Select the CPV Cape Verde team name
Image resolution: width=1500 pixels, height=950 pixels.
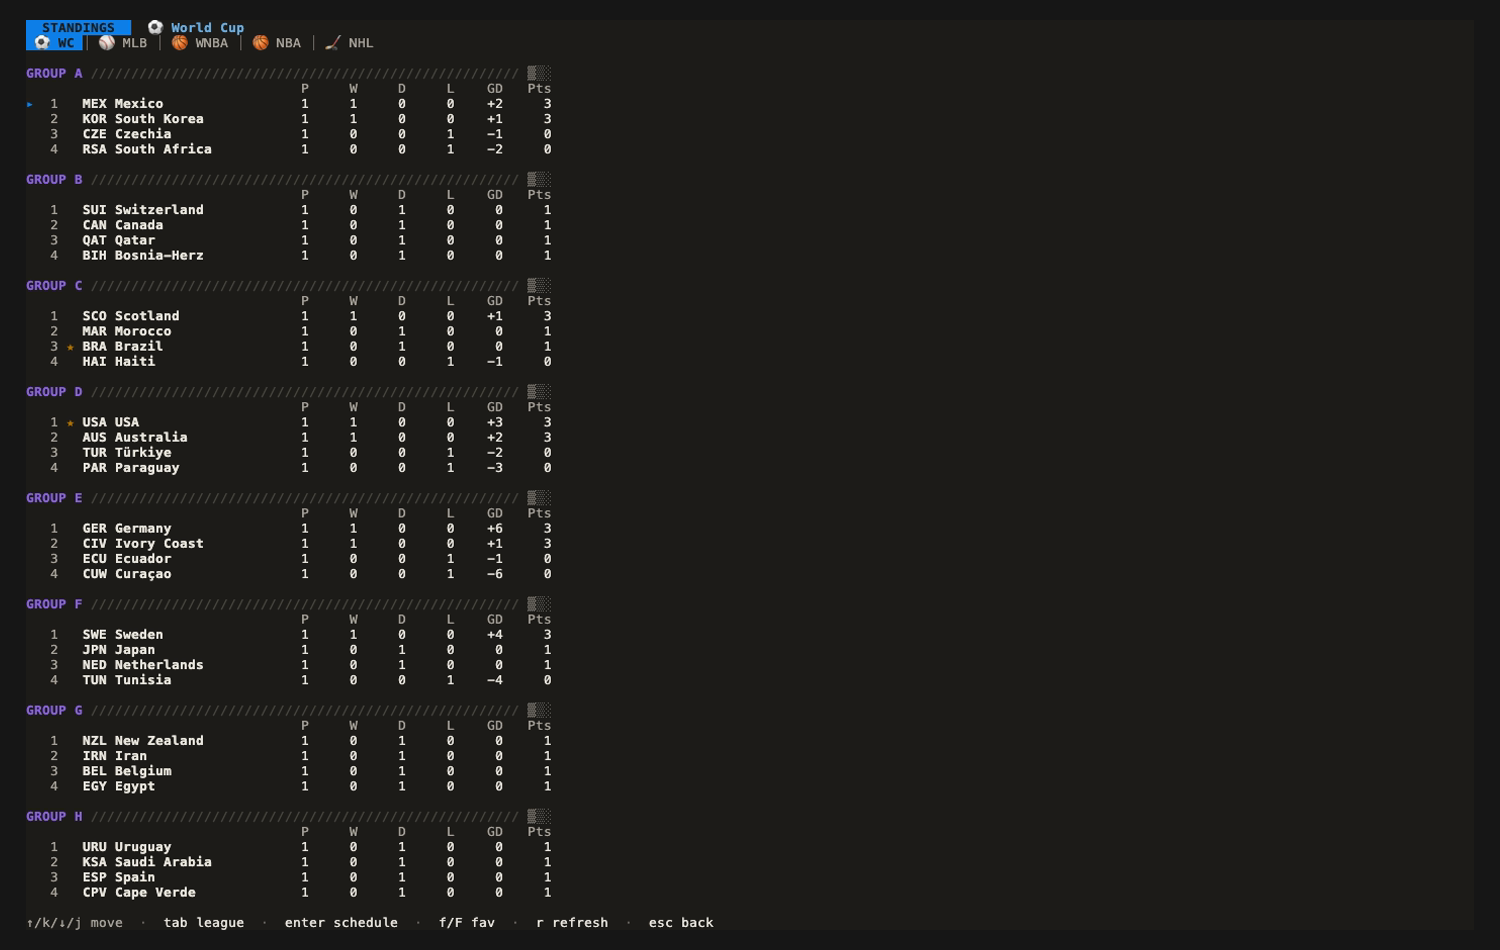[139, 893]
